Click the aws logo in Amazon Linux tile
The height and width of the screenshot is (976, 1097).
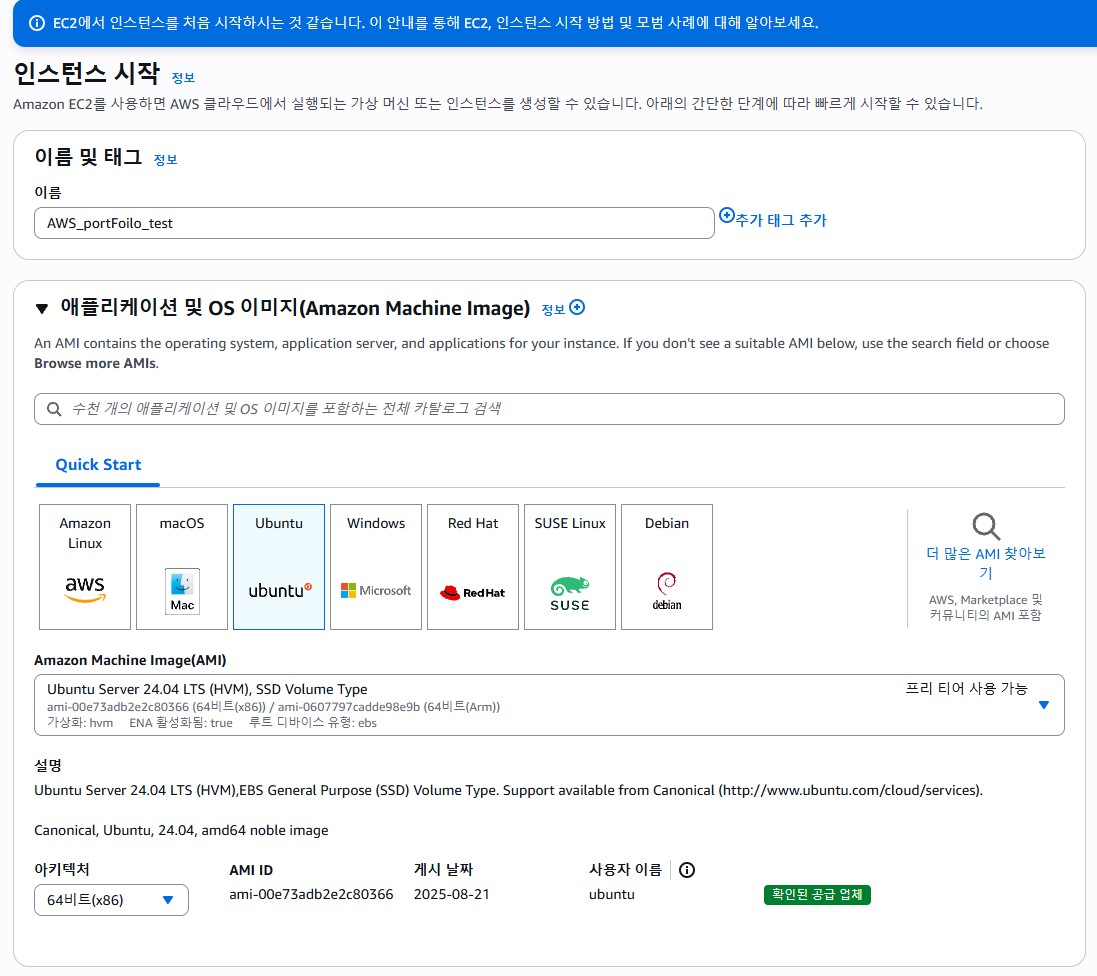point(85,589)
